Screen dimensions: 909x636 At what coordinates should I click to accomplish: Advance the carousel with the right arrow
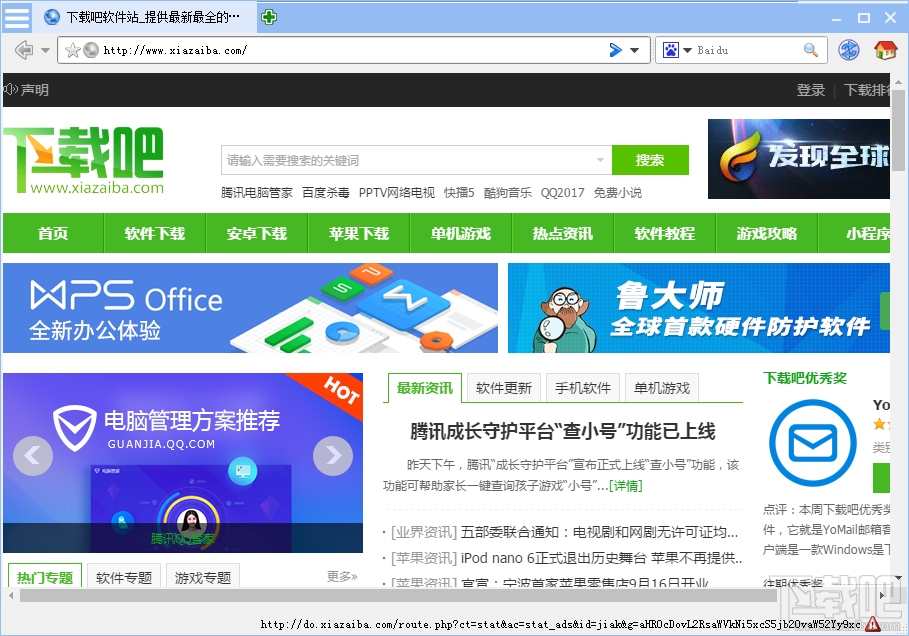332,456
